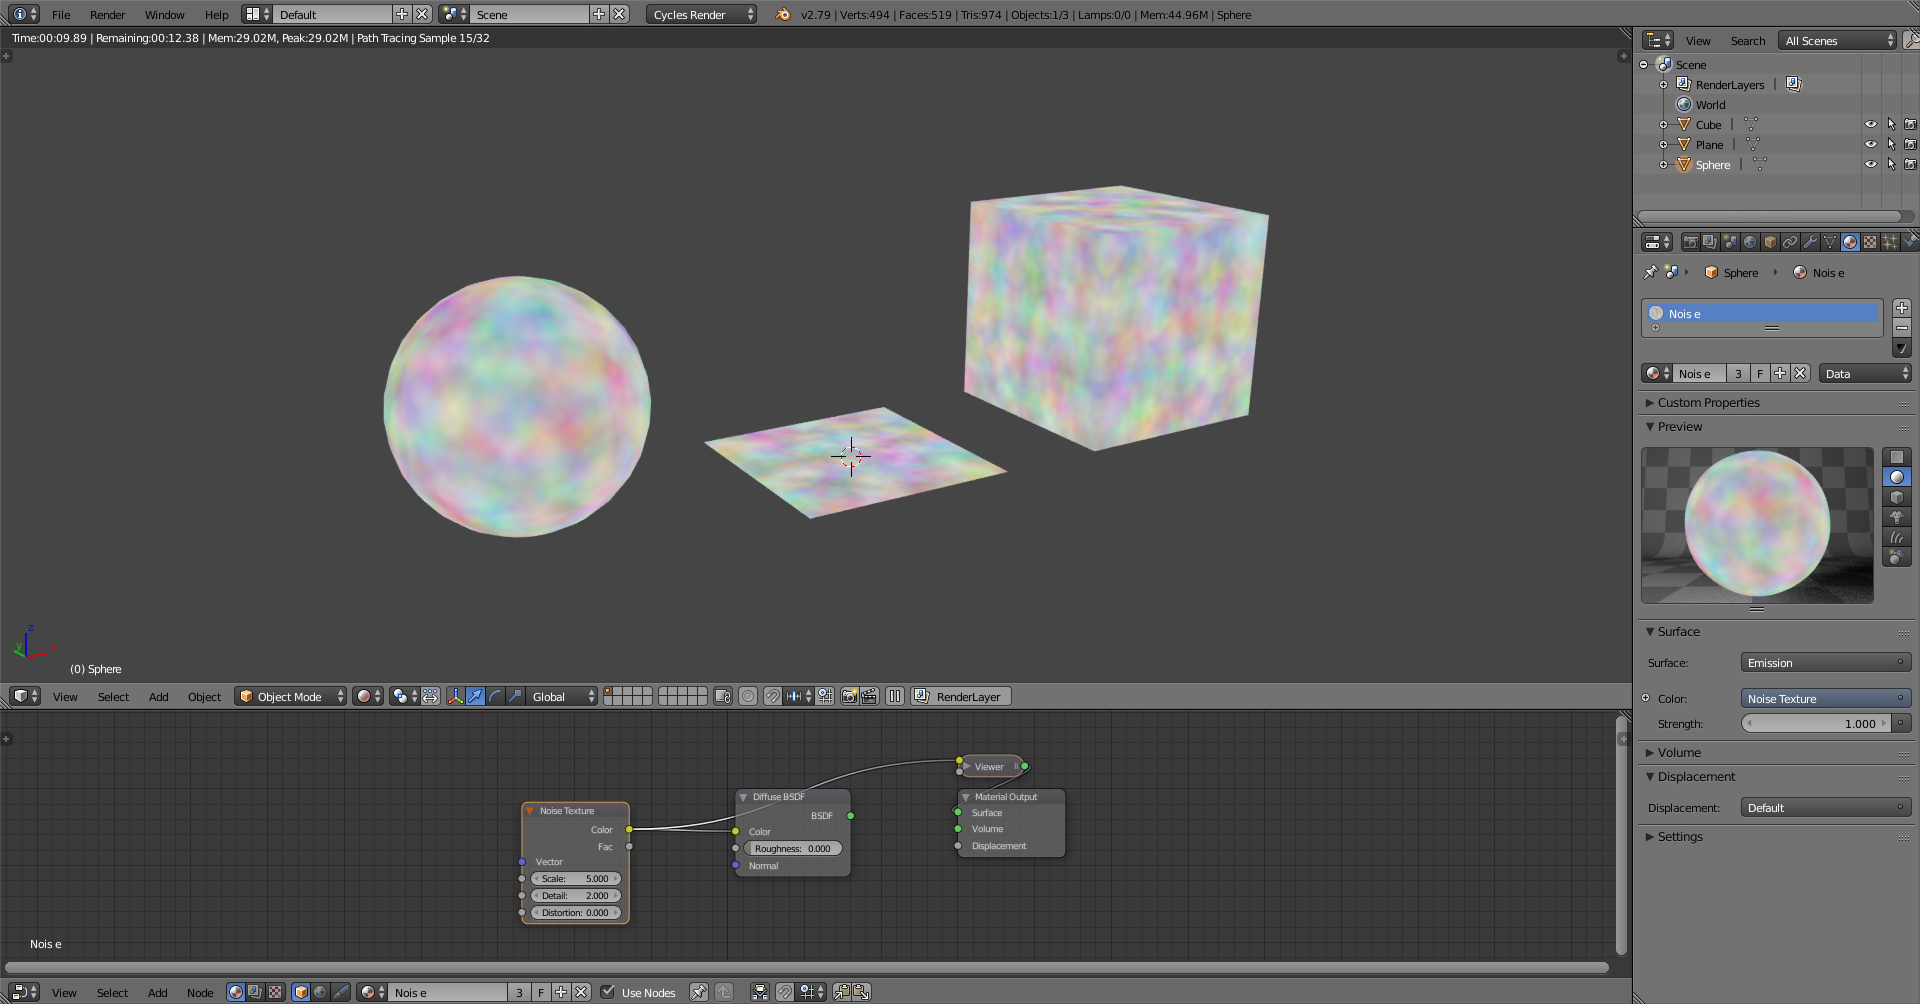The width and height of the screenshot is (1920, 1004).
Task: Expand the Custom Properties panel
Action: point(1708,402)
